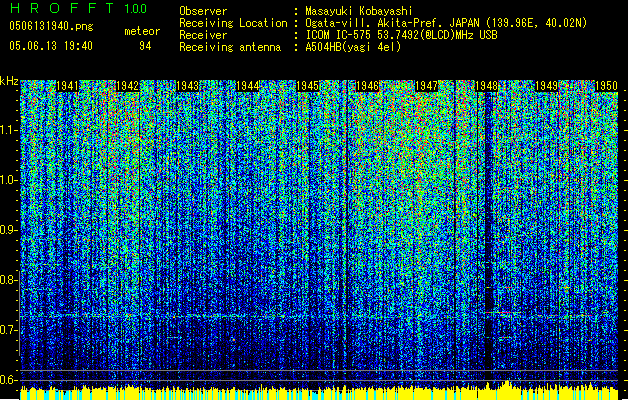This screenshot has width=629, height=400.
Task: Click the red-green meteor echo line after 1948
Action: click(503, 312)
